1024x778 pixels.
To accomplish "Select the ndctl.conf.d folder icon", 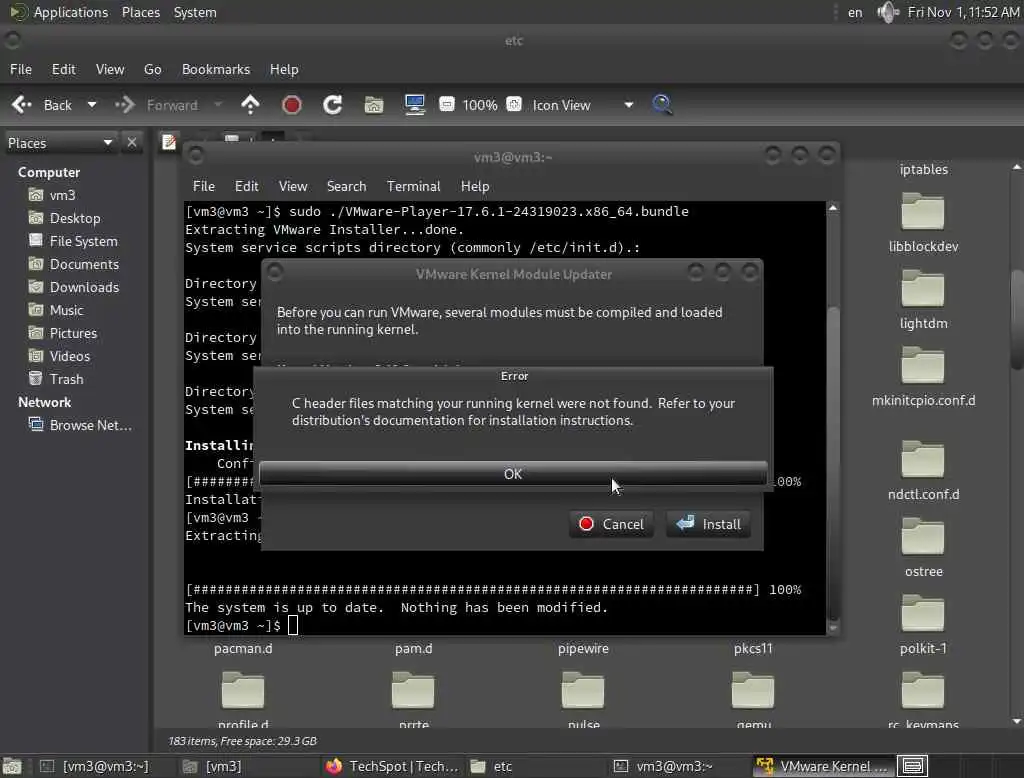I will [x=922, y=459].
